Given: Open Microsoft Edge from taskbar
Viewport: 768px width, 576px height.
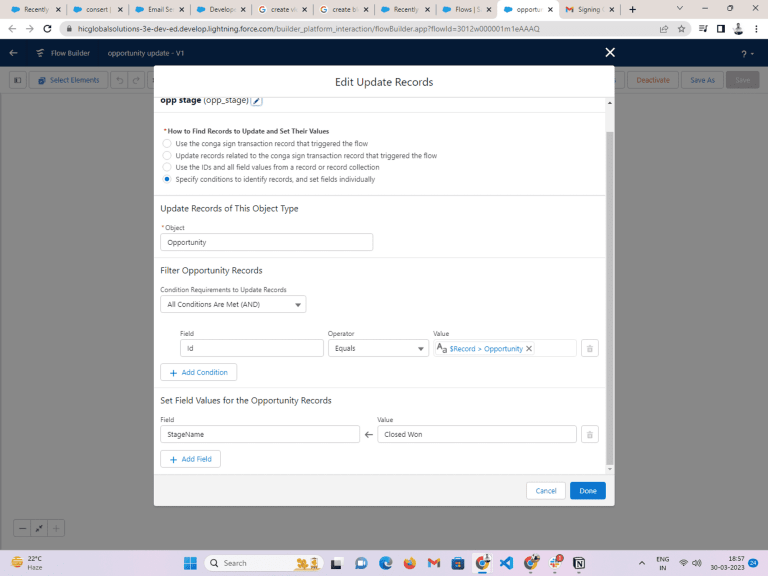Looking at the screenshot, I should (385, 563).
